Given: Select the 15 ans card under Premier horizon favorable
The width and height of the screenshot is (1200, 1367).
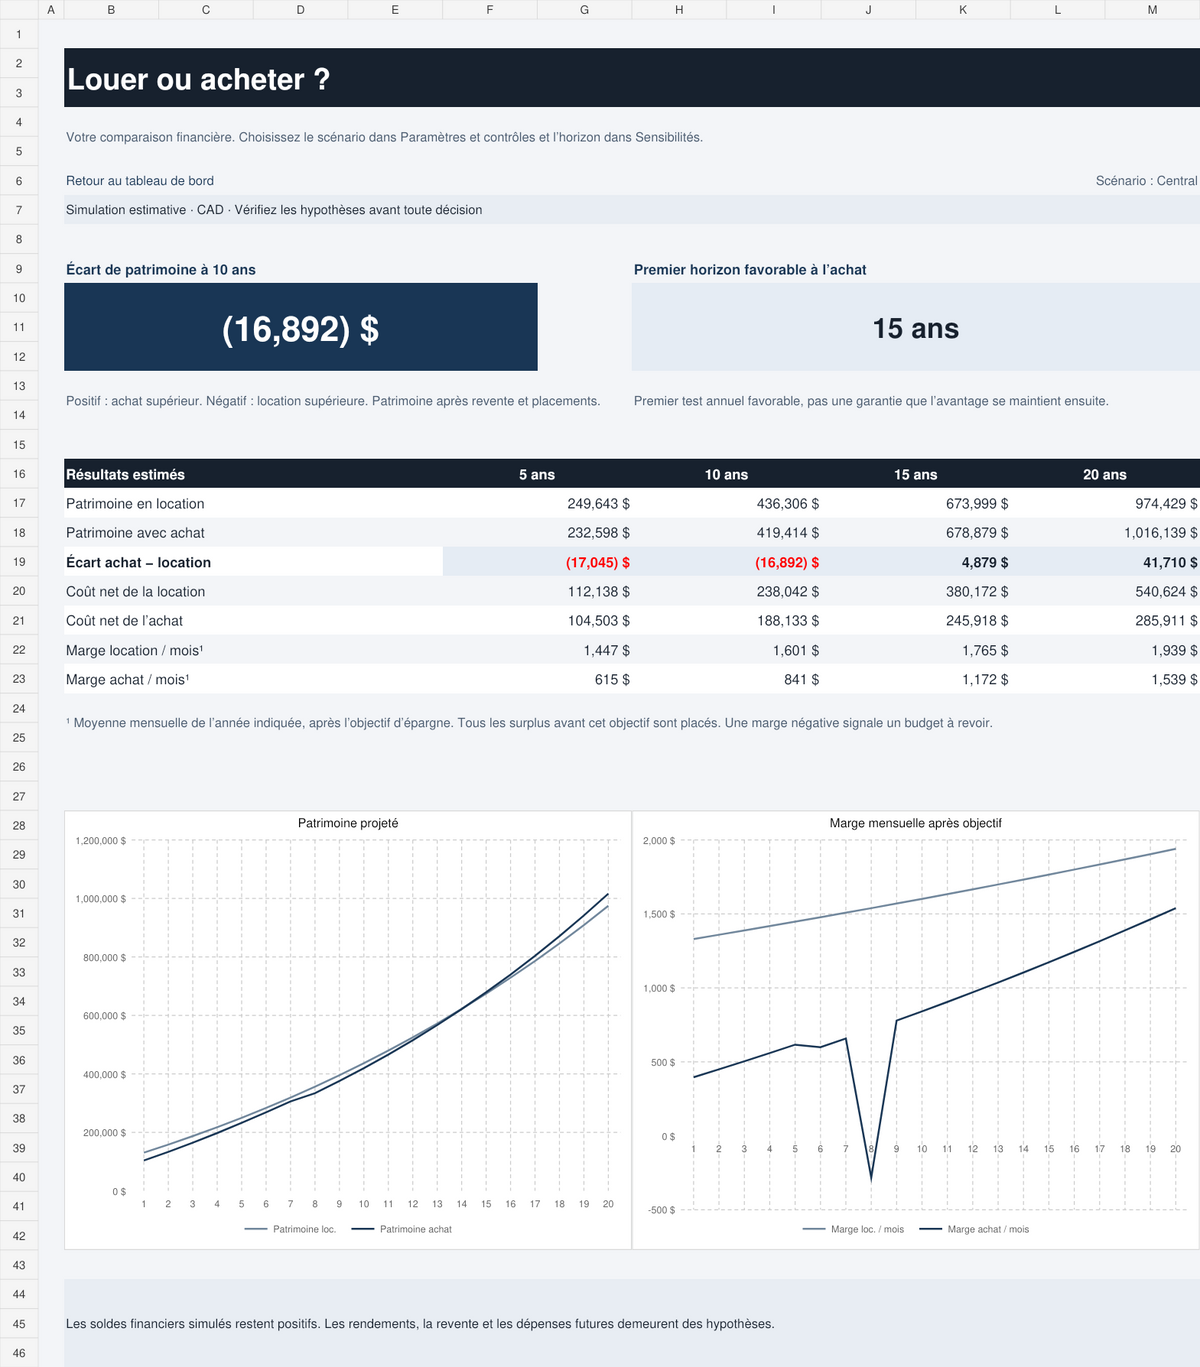Looking at the screenshot, I should point(916,327).
